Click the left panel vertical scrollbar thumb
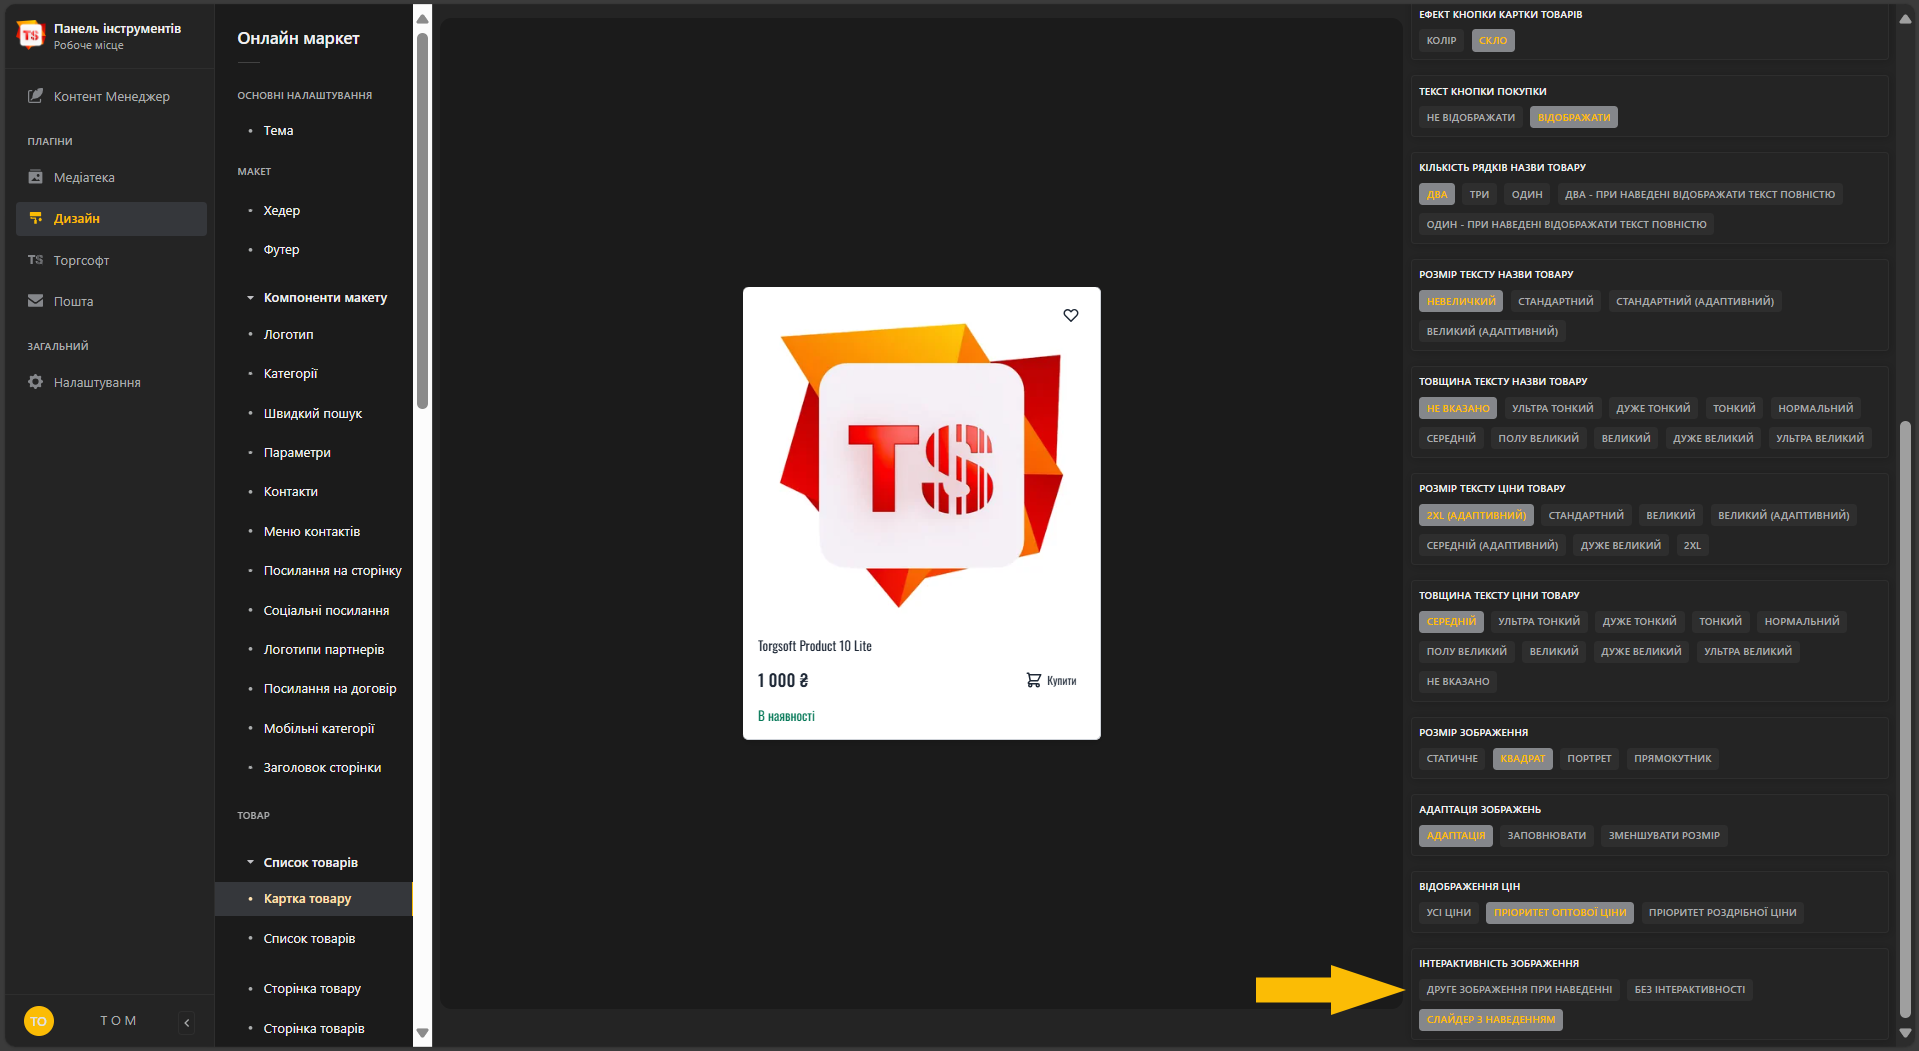This screenshot has width=1919, height=1051. click(422, 220)
